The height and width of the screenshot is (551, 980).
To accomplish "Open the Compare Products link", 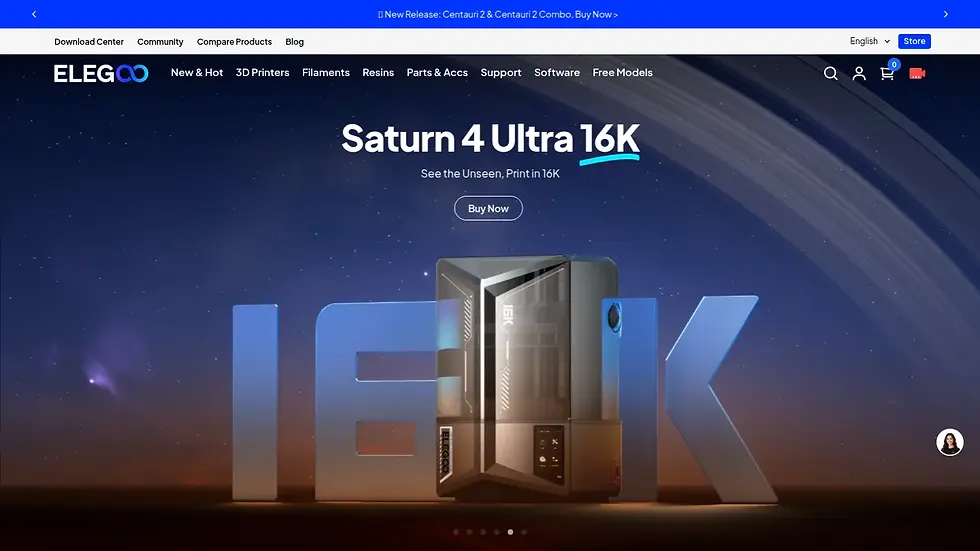I will point(234,42).
